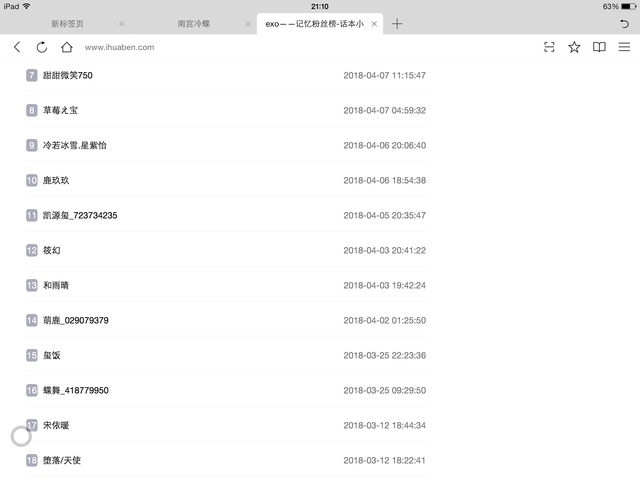Open user 萌鹿_029079379
Viewport: 640px width, 480px height.
76,321
